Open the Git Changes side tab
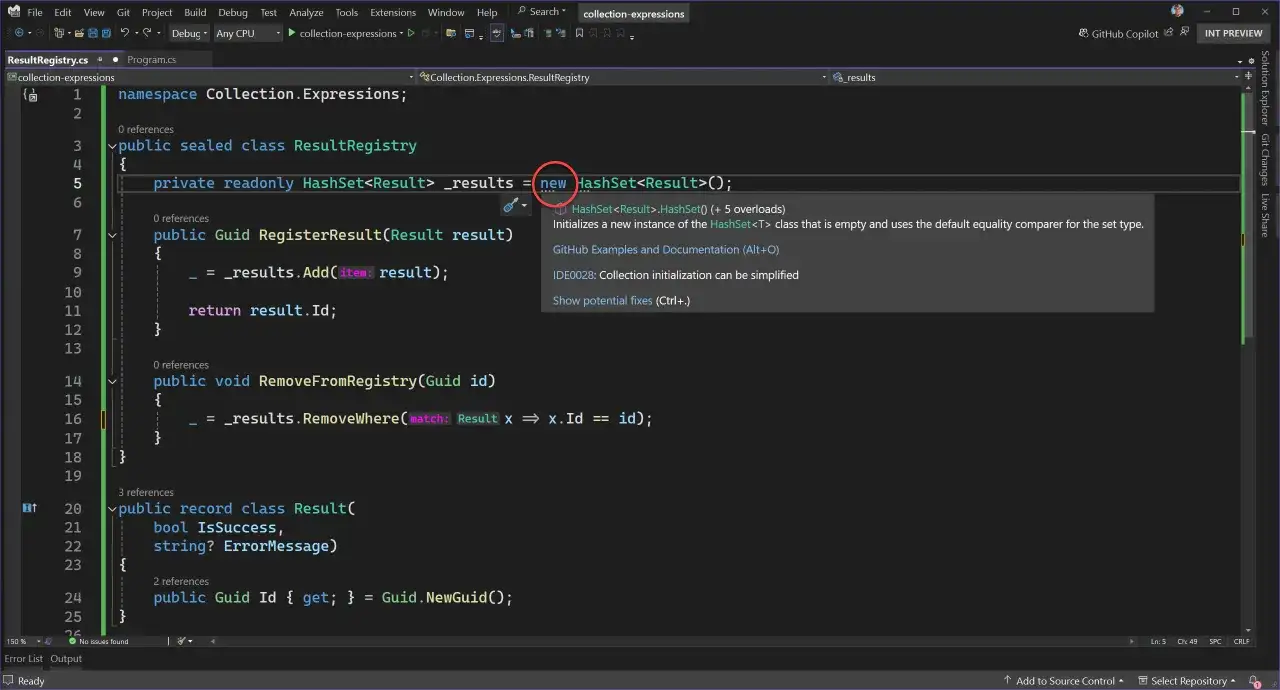Screen dimensions: 1280x690 [x=1265, y=160]
